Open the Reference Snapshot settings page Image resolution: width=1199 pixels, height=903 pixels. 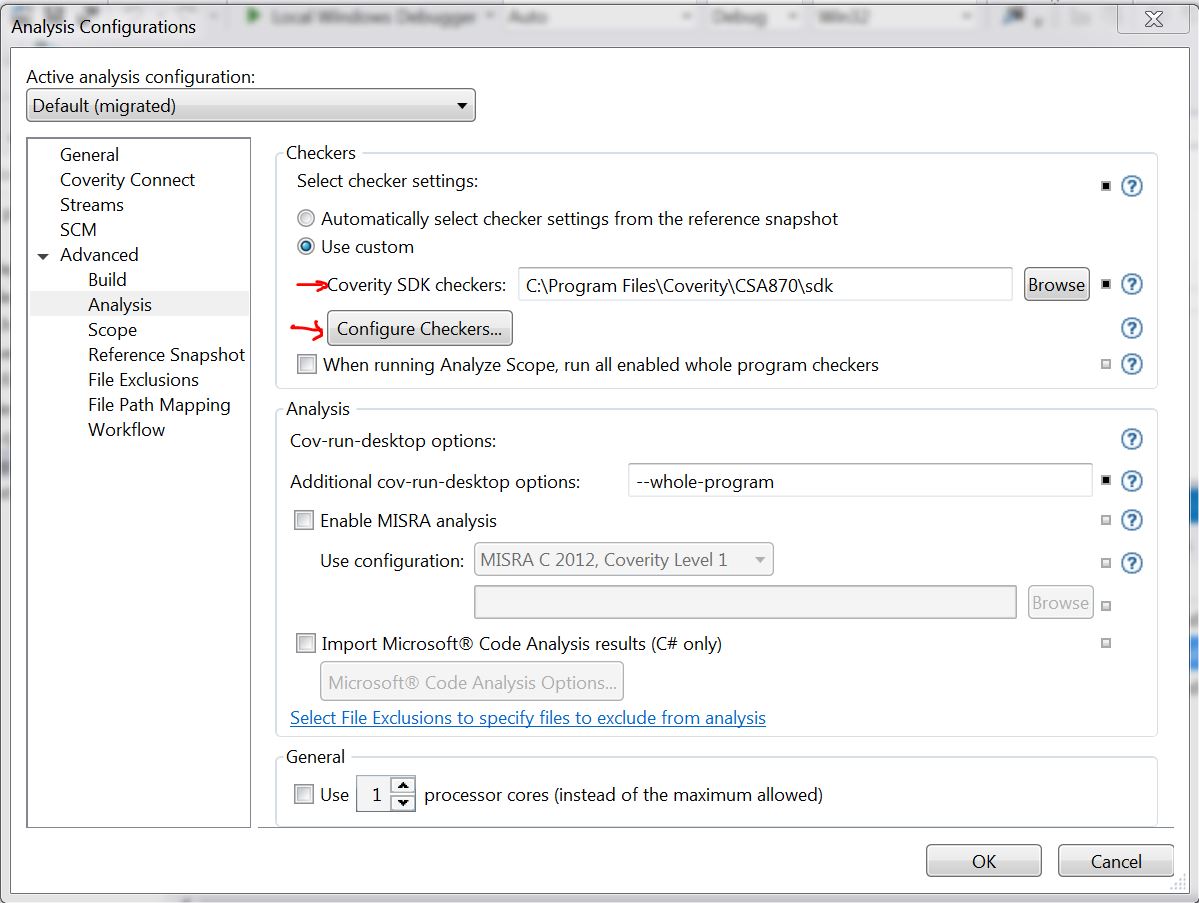click(166, 355)
